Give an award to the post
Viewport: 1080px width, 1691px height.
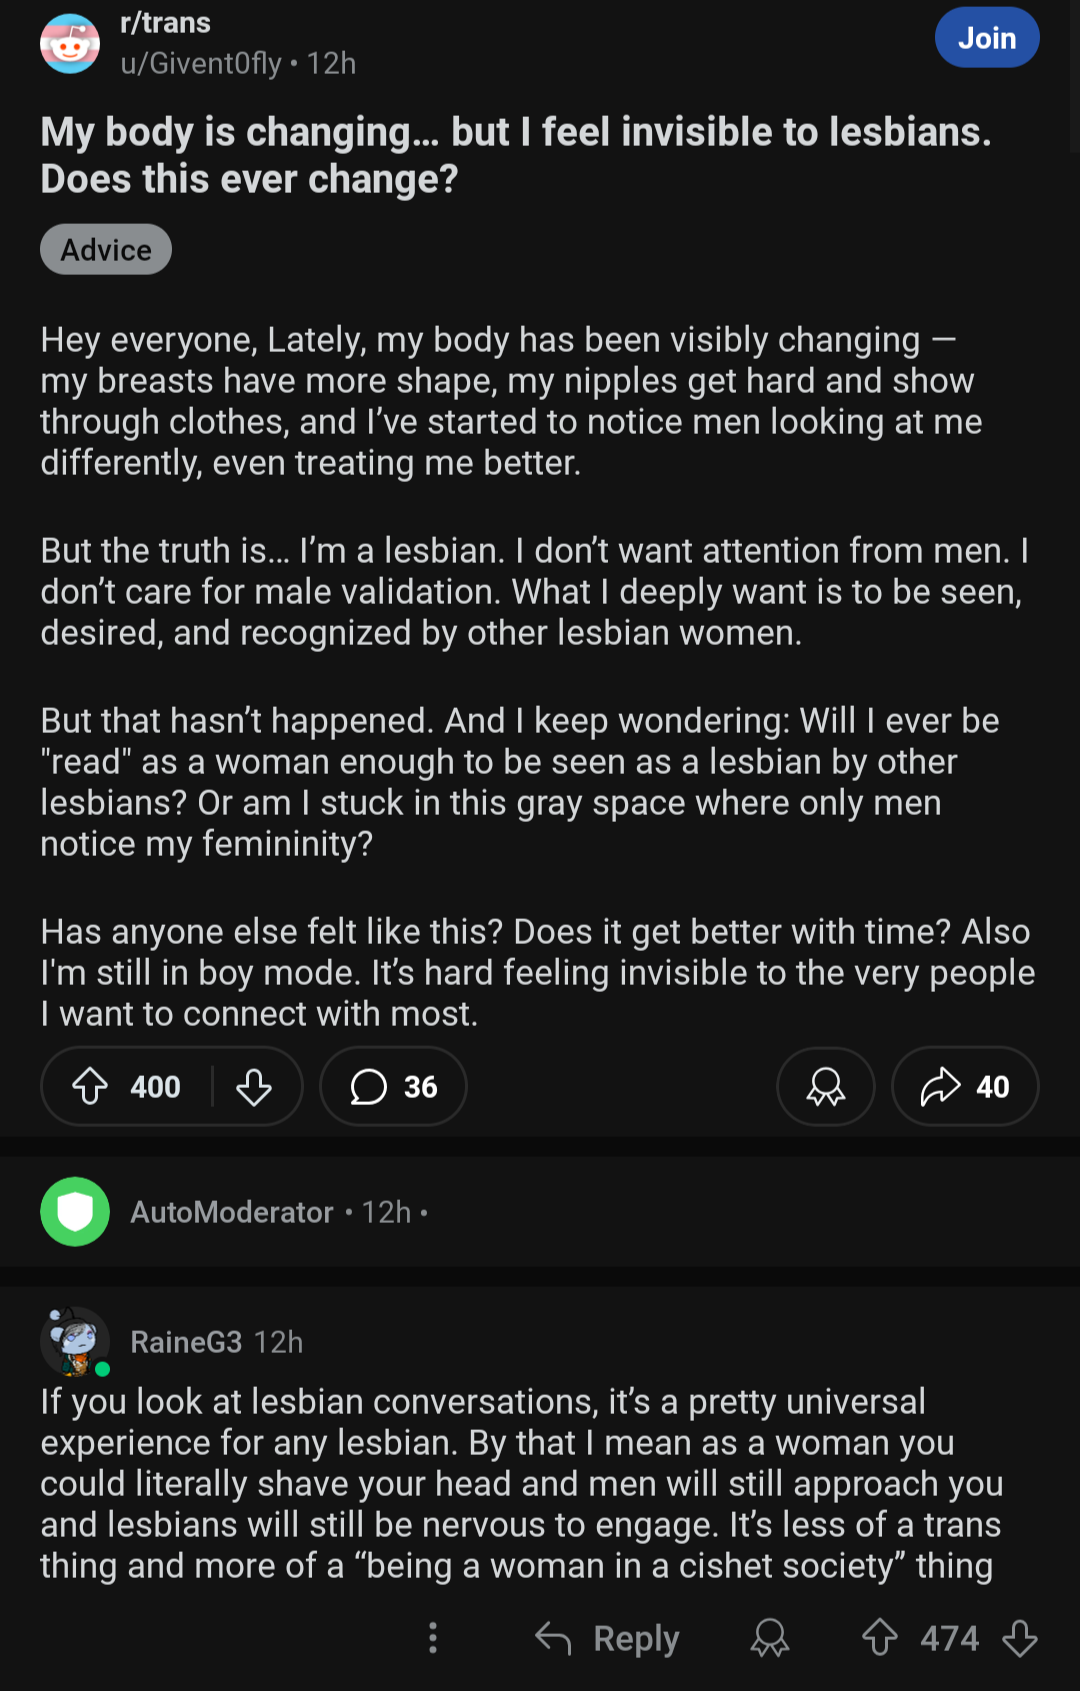(x=826, y=1086)
